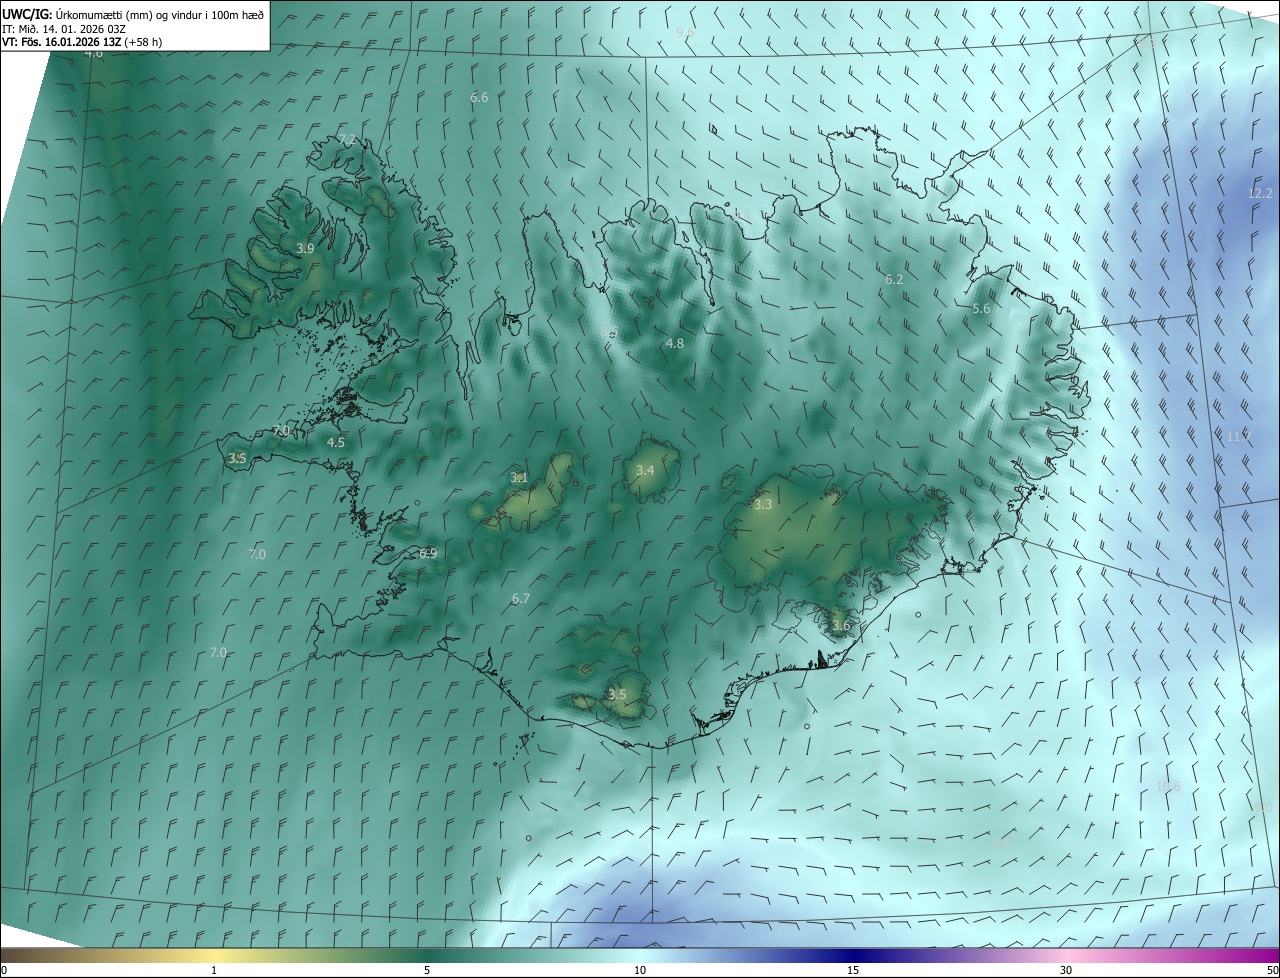Image resolution: width=1280 pixels, height=978 pixels.
Task: Click the precipitation value 3.1 on the glacier
Action: (x=519, y=478)
